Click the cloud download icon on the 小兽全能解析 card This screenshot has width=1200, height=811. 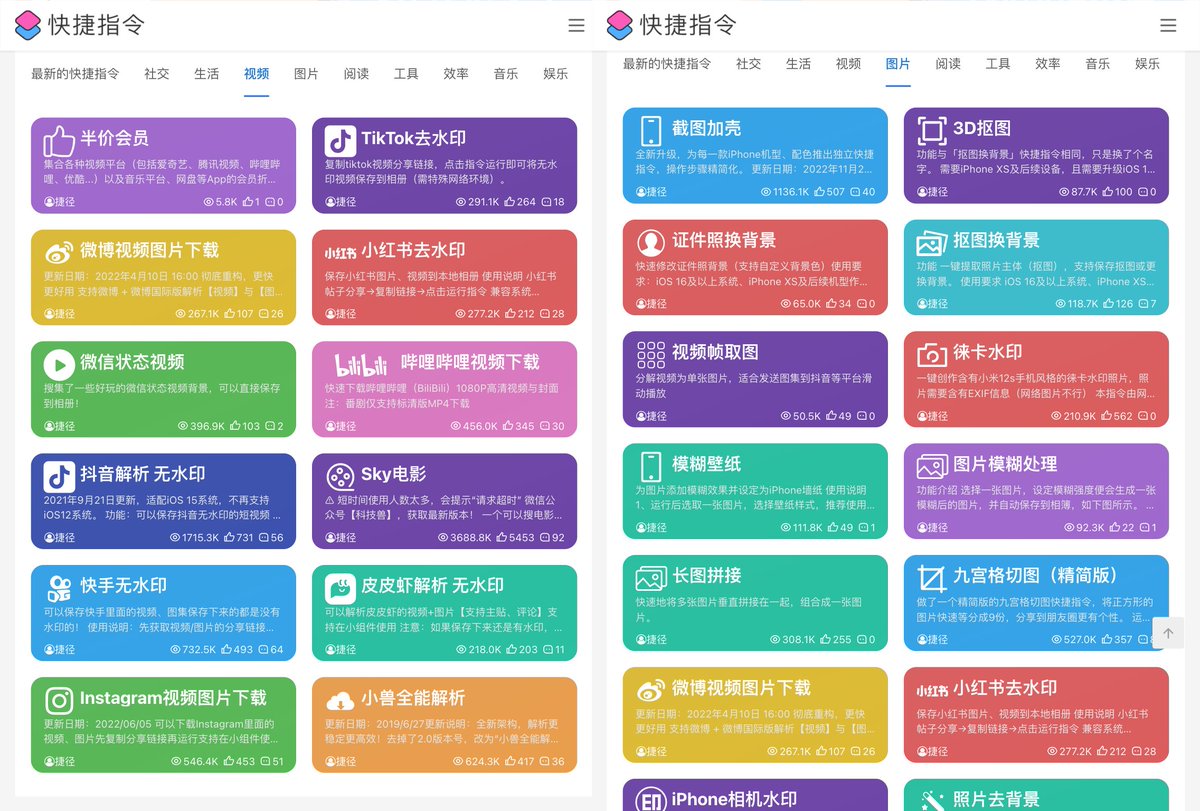(340, 700)
